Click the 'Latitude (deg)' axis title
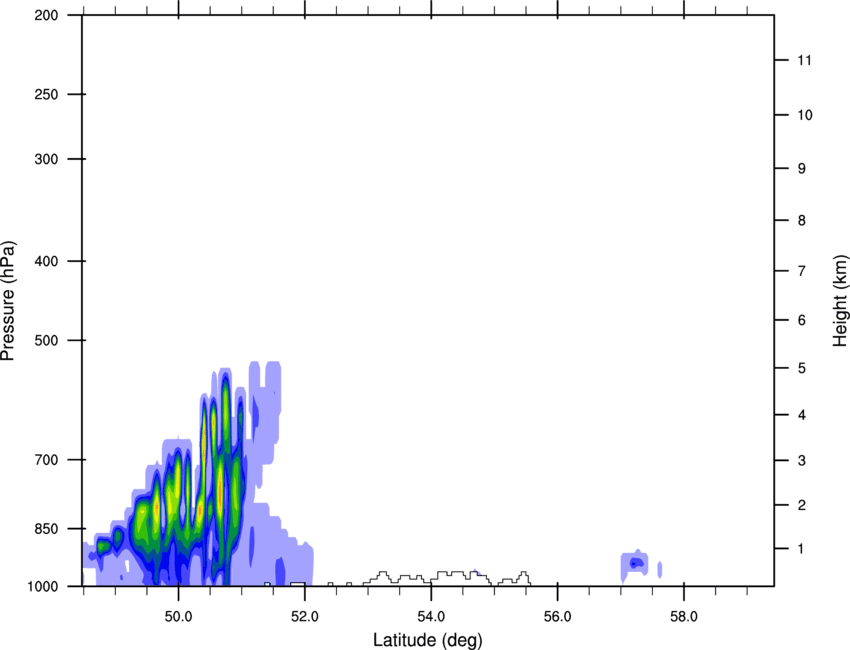The image size is (850, 650). point(427,640)
